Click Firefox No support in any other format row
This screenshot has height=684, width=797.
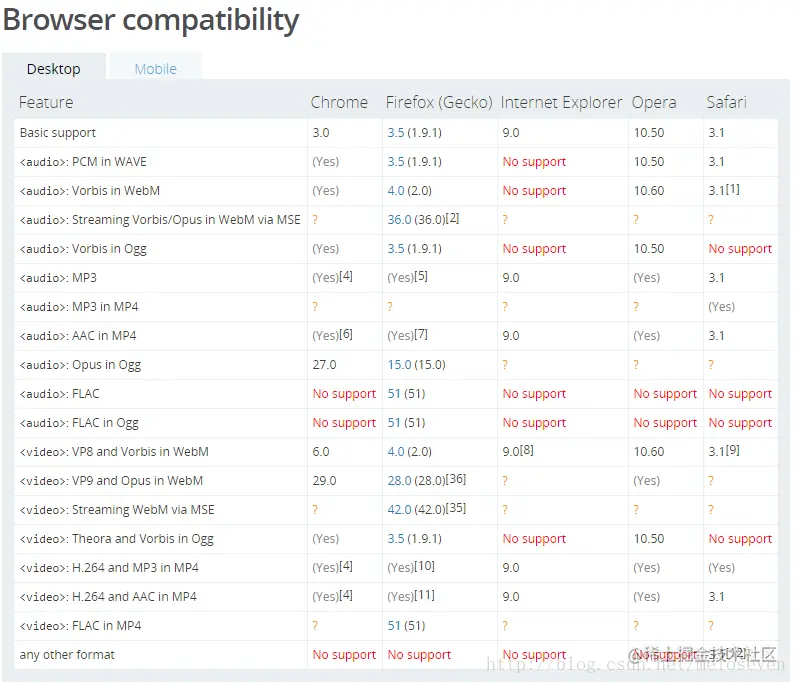pyautogui.click(x=419, y=654)
